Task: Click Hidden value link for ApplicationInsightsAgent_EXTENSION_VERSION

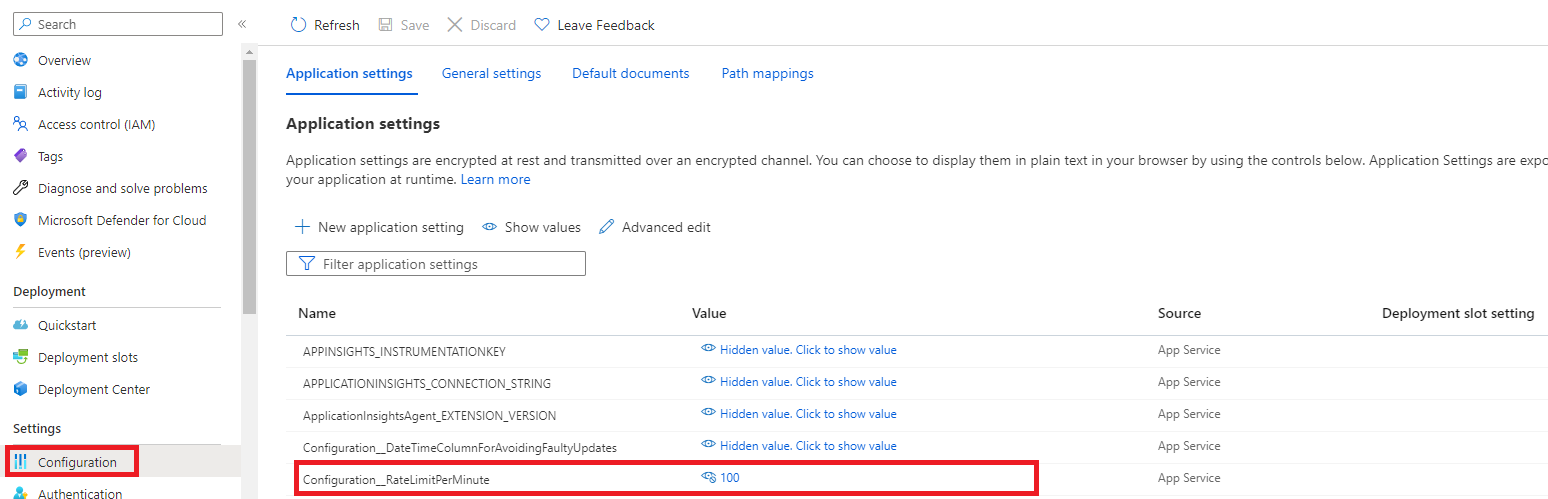Action: click(x=808, y=414)
